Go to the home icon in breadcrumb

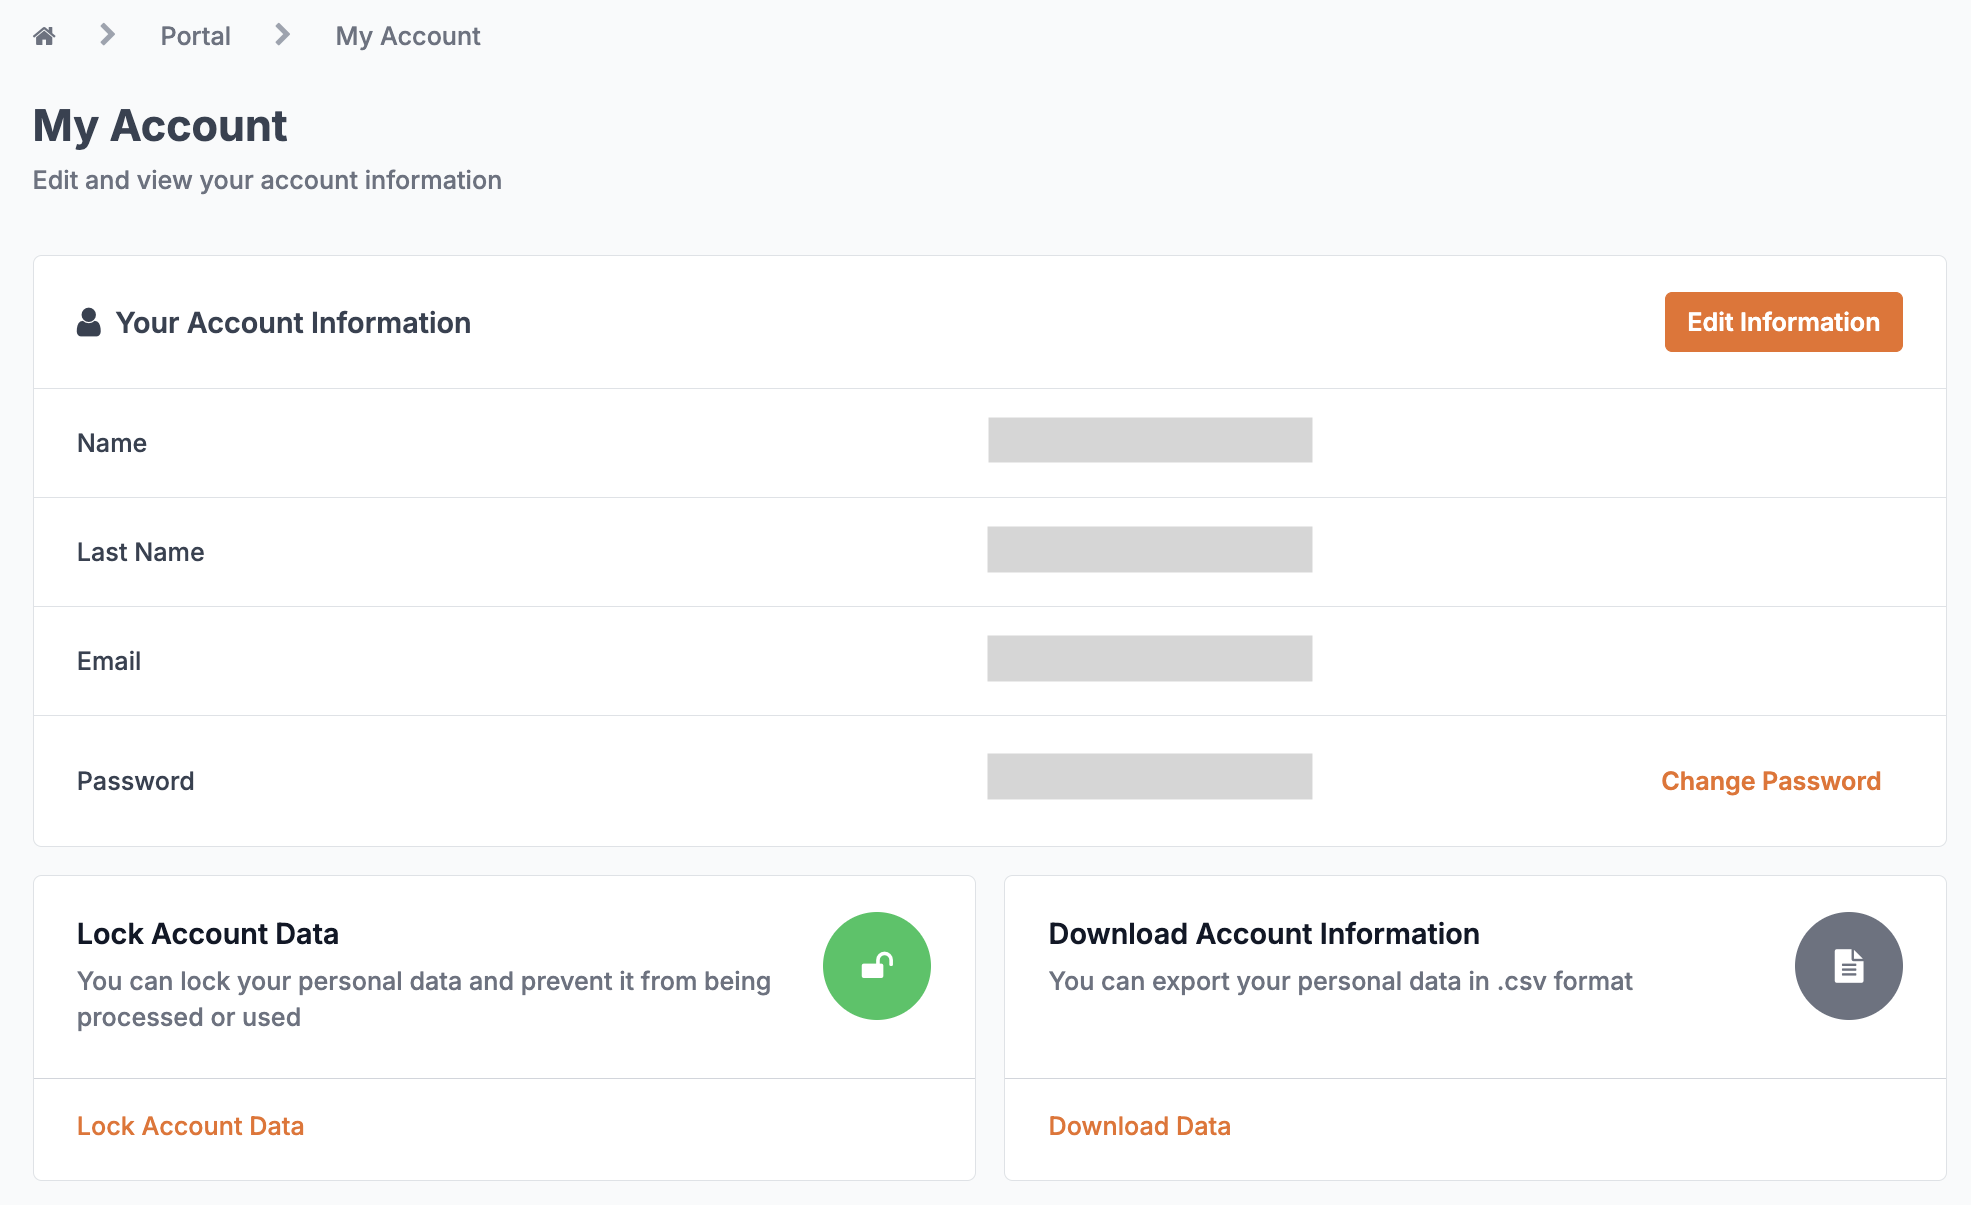tap(44, 36)
